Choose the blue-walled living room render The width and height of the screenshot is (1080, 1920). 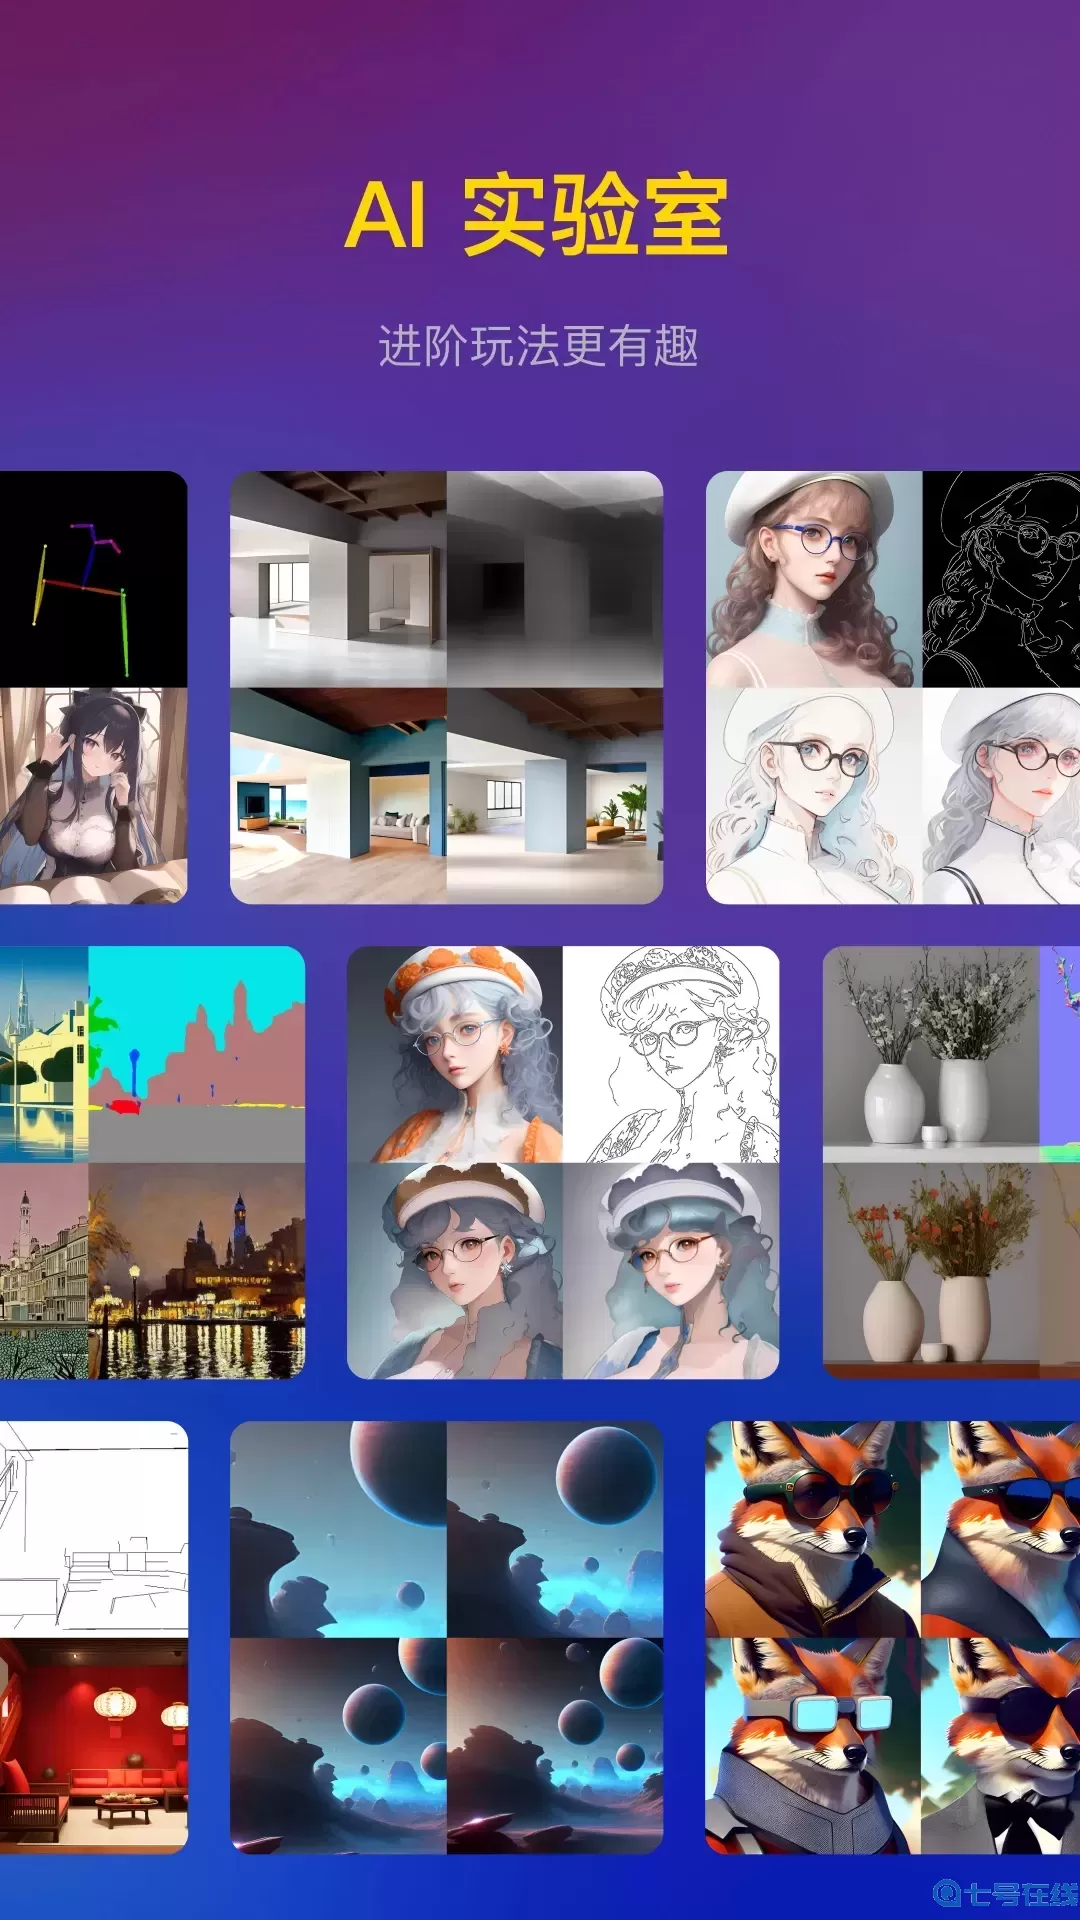[x=338, y=795]
